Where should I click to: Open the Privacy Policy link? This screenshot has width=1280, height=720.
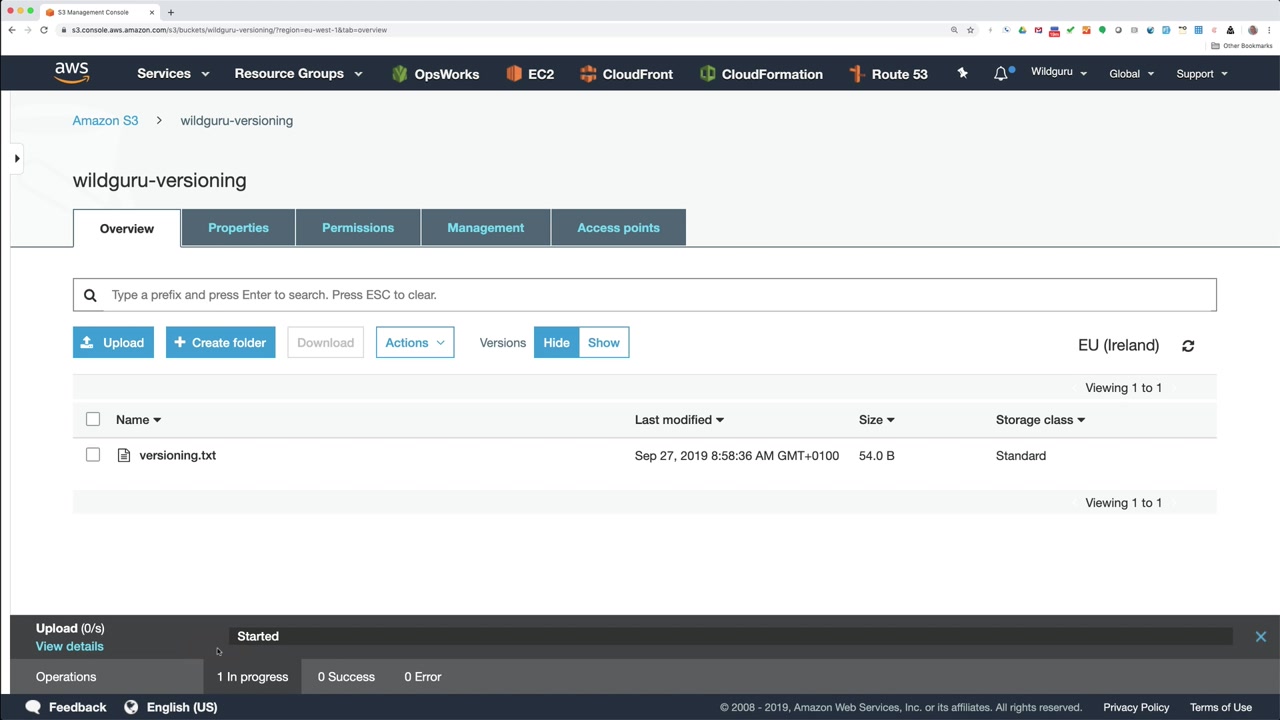click(x=1136, y=707)
